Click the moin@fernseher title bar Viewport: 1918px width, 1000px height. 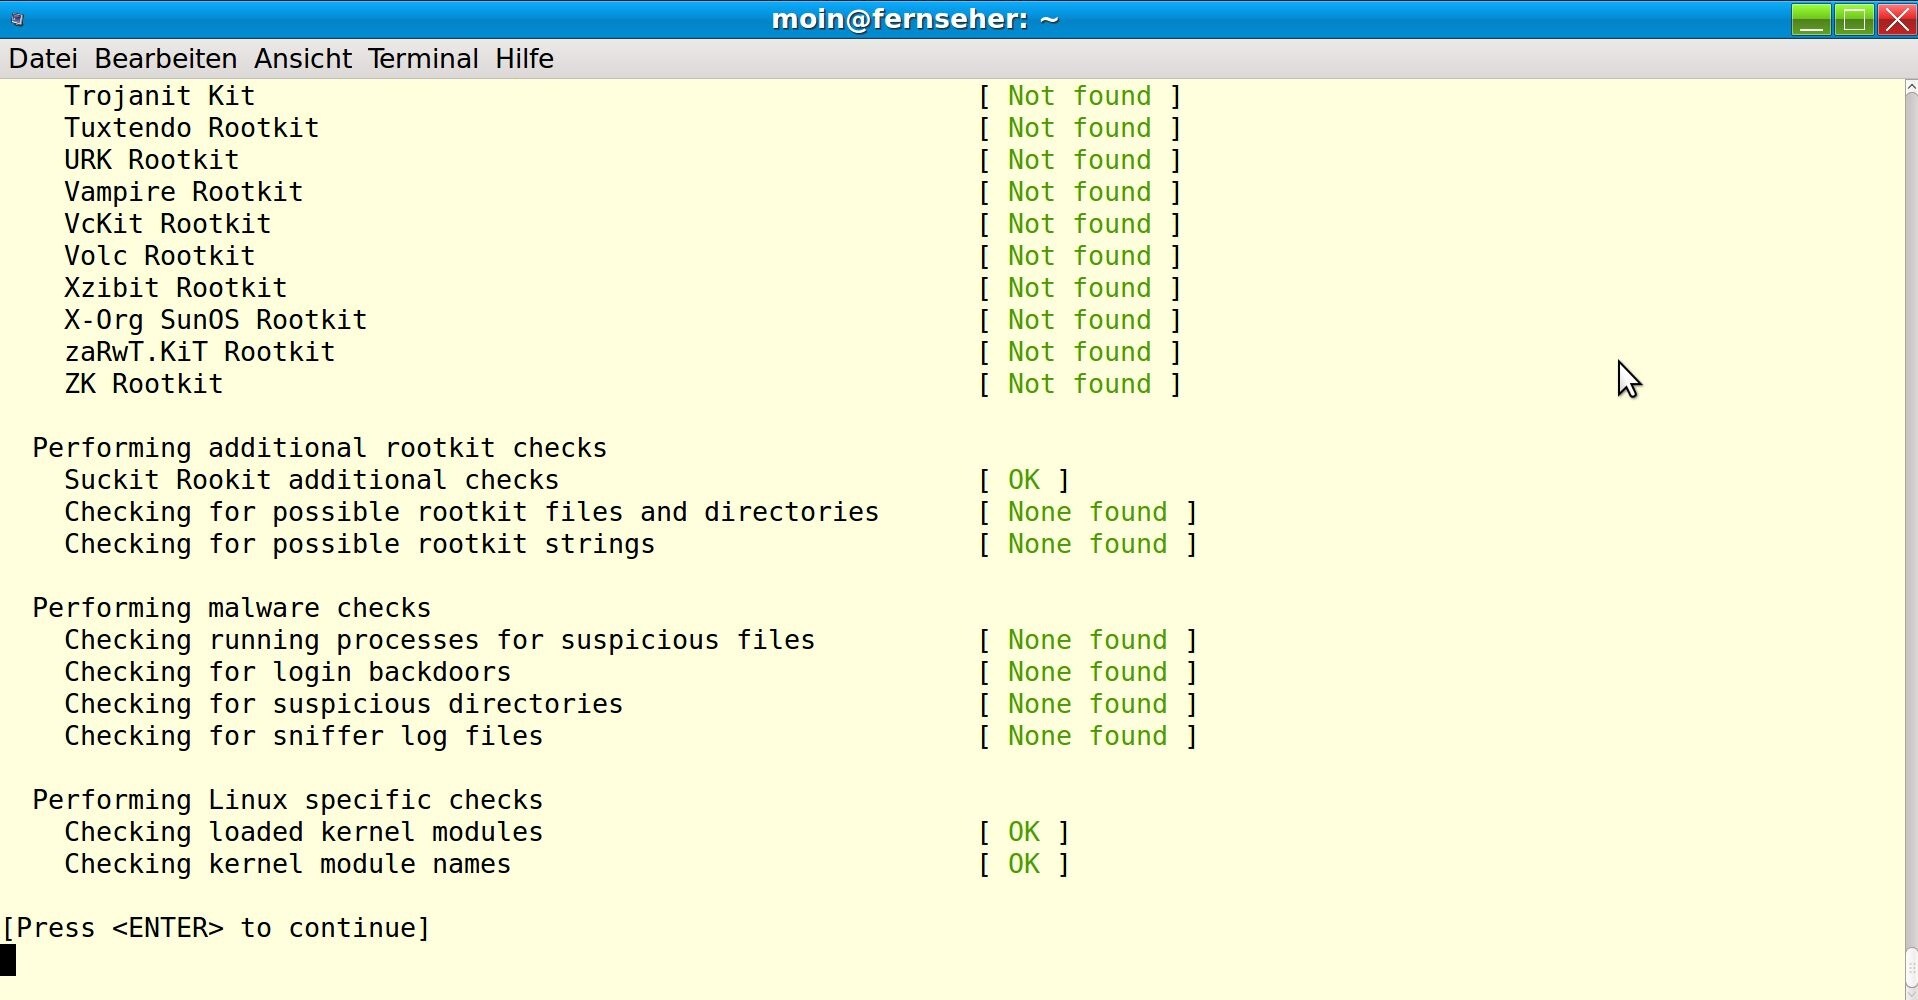[x=914, y=18]
